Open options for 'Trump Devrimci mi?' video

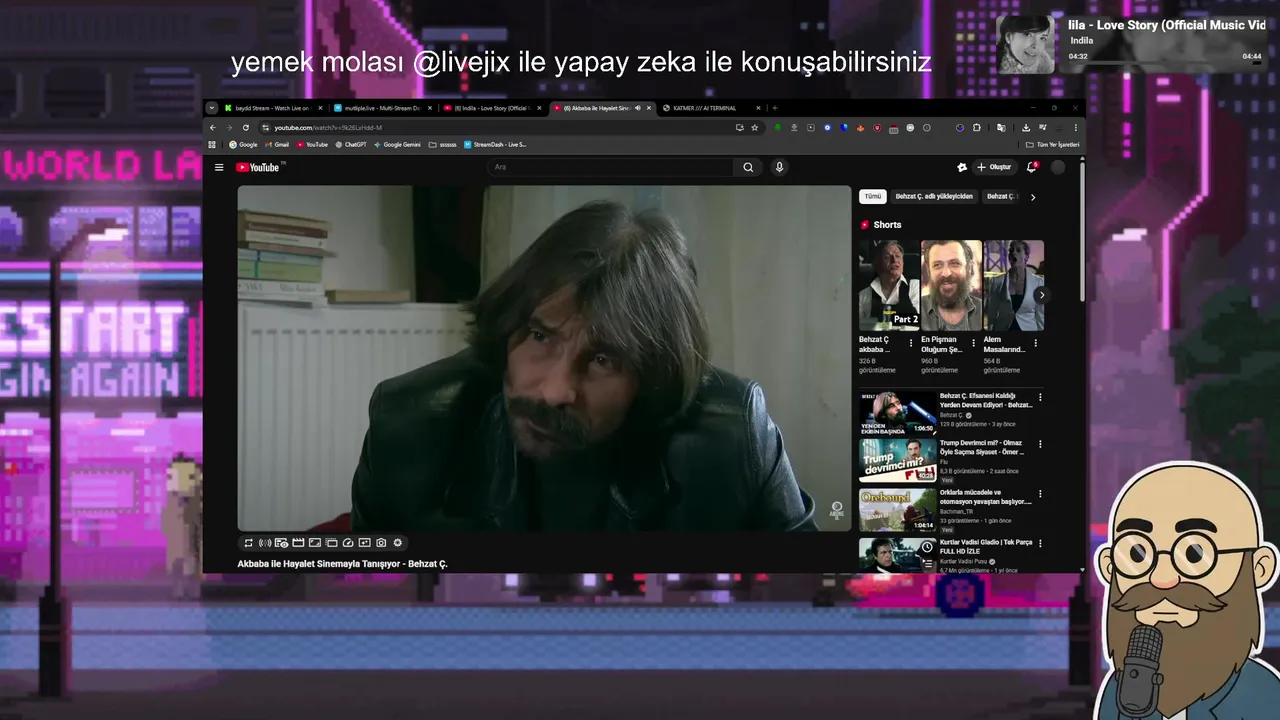(x=1040, y=444)
